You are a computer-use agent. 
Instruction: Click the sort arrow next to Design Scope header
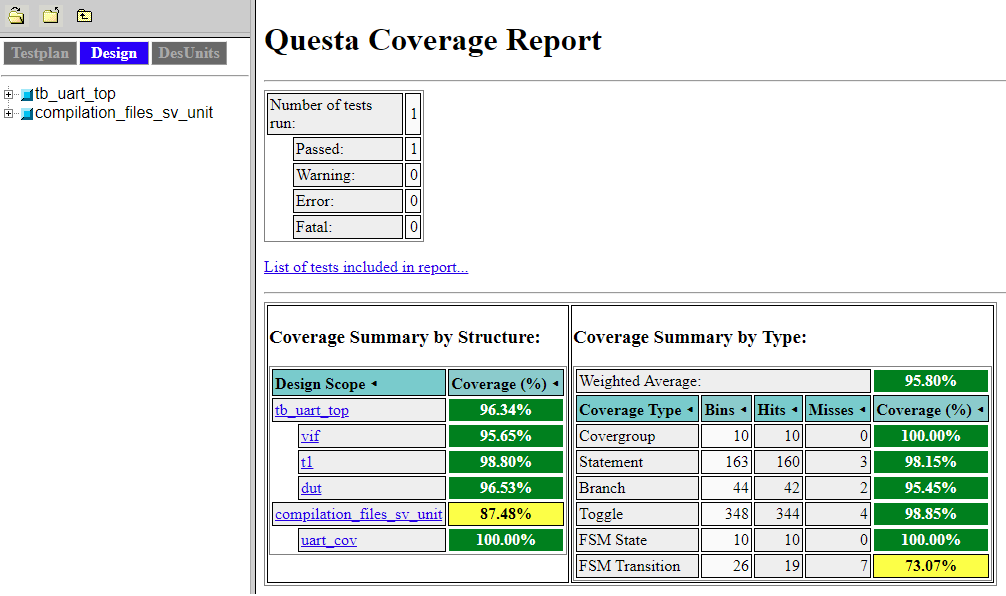374,384
